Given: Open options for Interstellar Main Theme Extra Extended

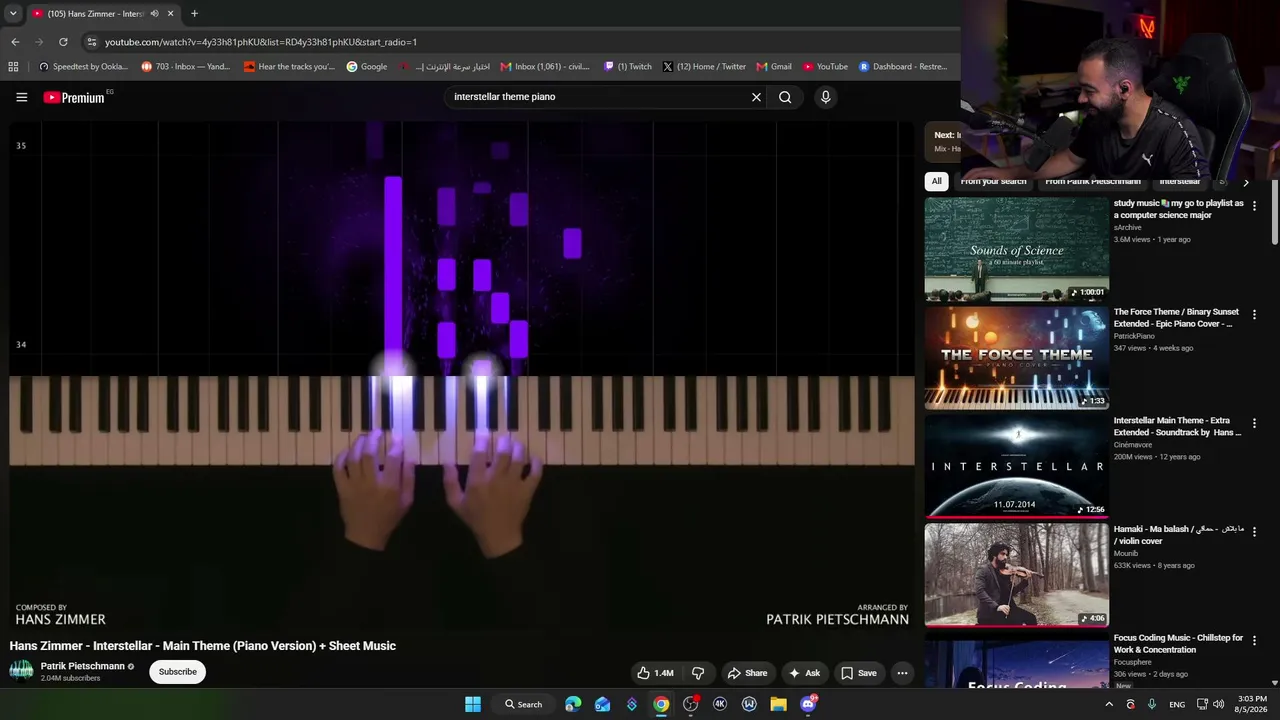Looking at the screenshot, I should tap(1254, 424).
